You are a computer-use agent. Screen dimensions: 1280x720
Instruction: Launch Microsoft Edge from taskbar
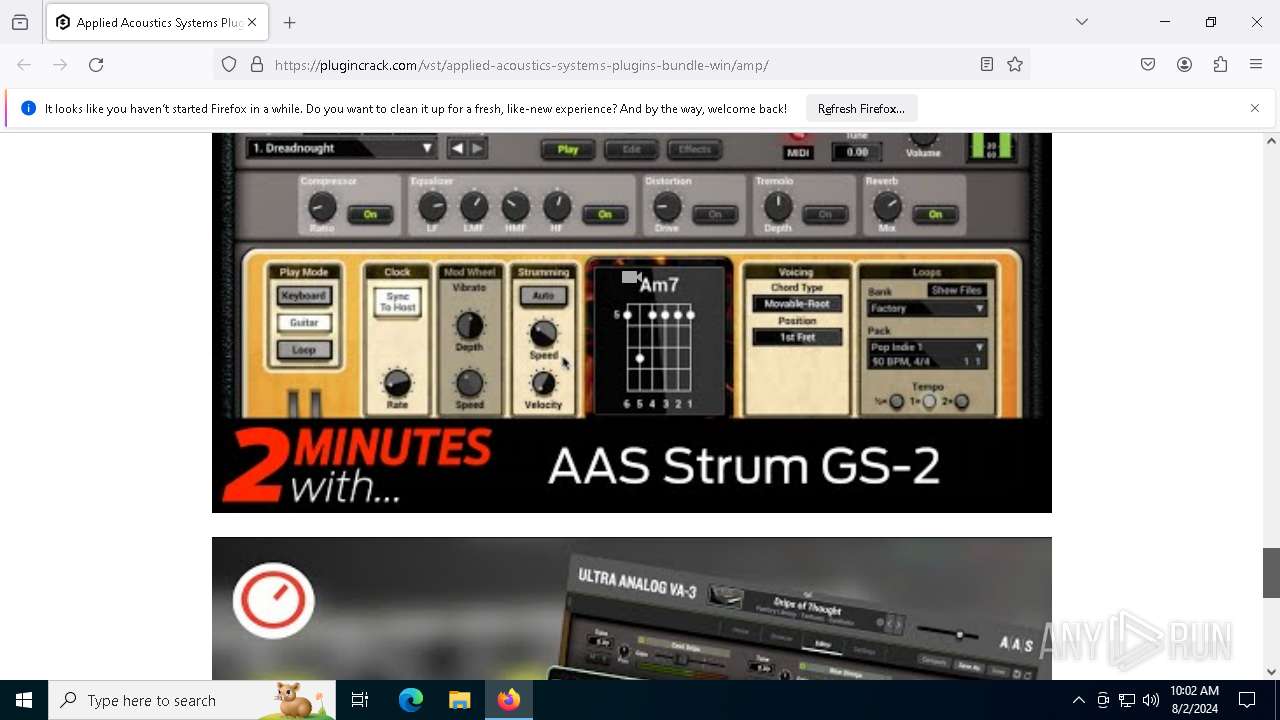pos(411,700)
